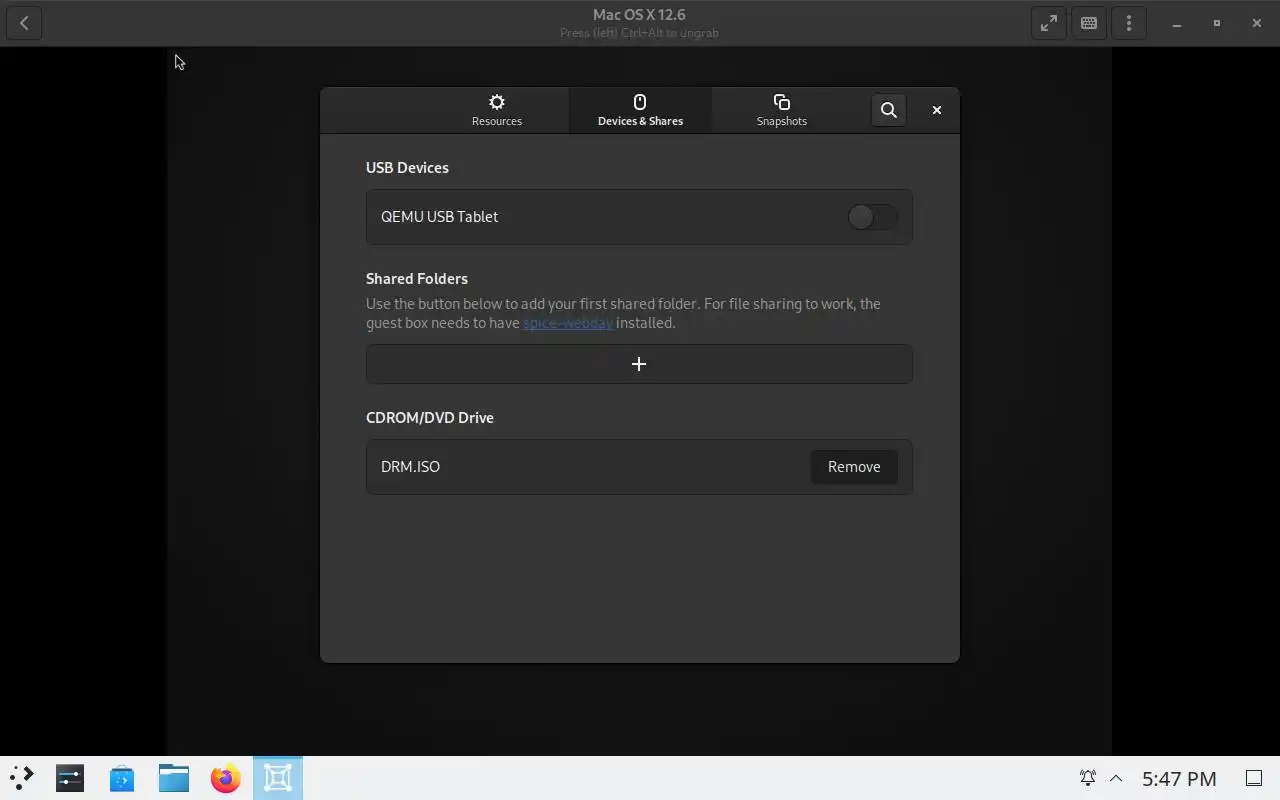
Task: Remove the DRM.ISO disc
Action: [854, 467]
